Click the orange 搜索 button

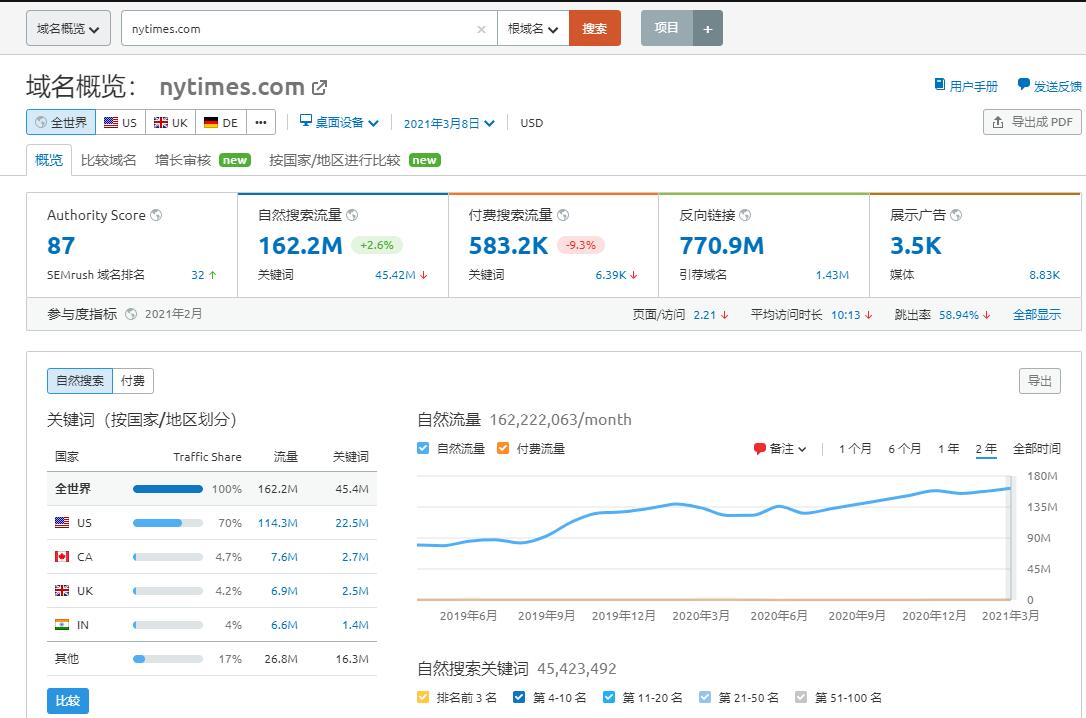594,28
